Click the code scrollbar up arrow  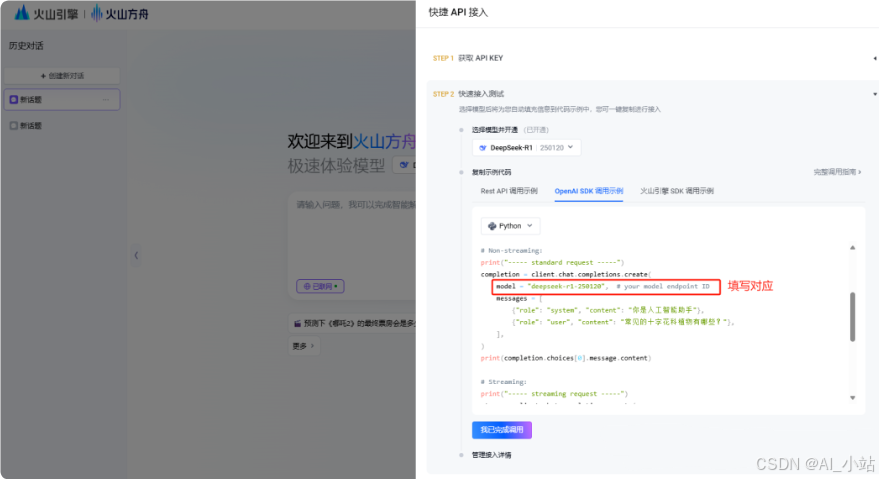click(853, 247)
